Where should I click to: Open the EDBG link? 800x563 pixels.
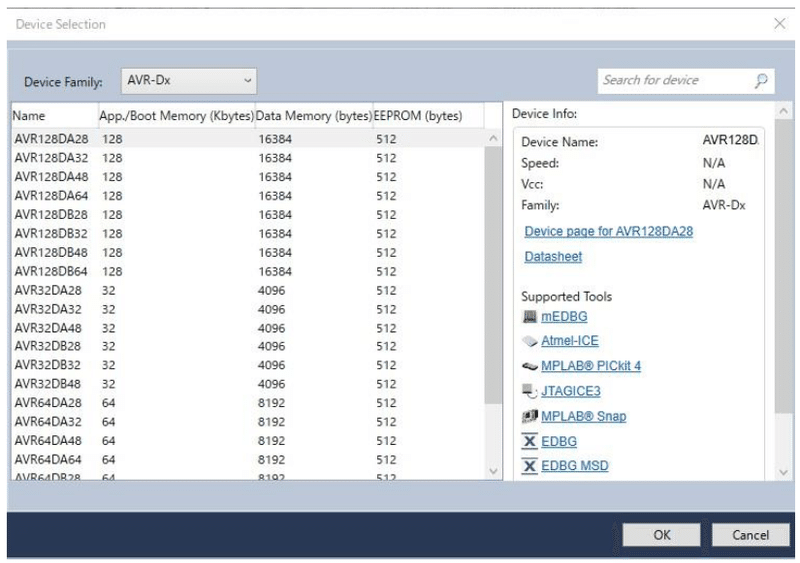[x=559, y=441]
